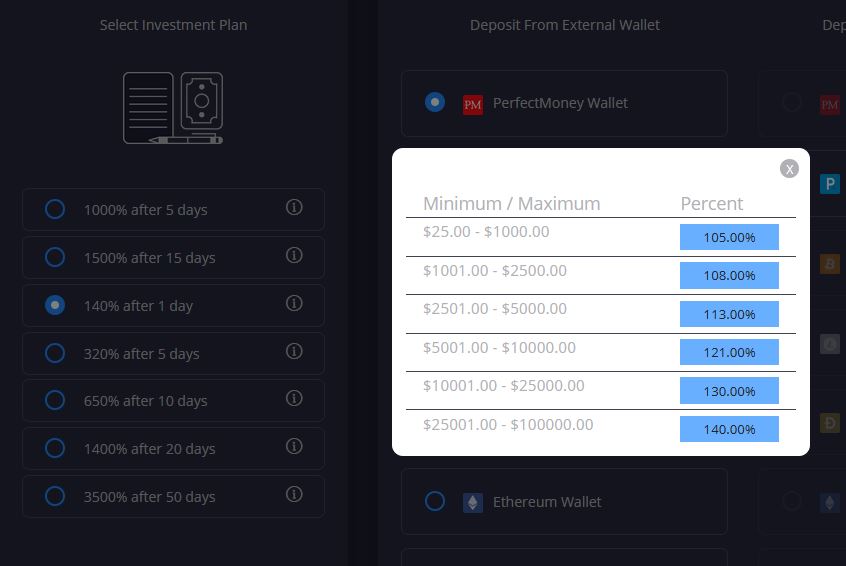The width and height of the screenshot is (846, 566).
Task: Pick the 3500% after 50 days plan
Action: pyautogui.click(x=55, y=496)
